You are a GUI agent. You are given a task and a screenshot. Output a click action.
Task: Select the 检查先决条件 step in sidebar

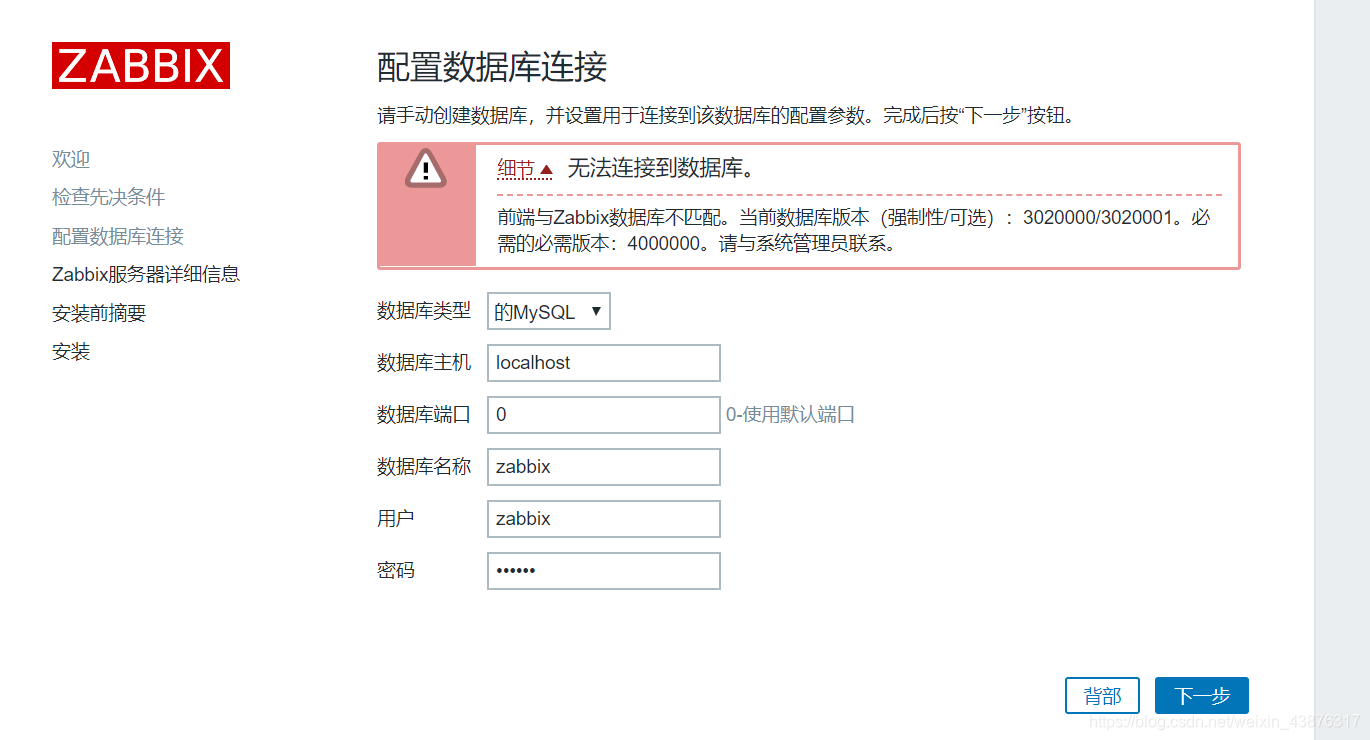[x=107, y=197]
